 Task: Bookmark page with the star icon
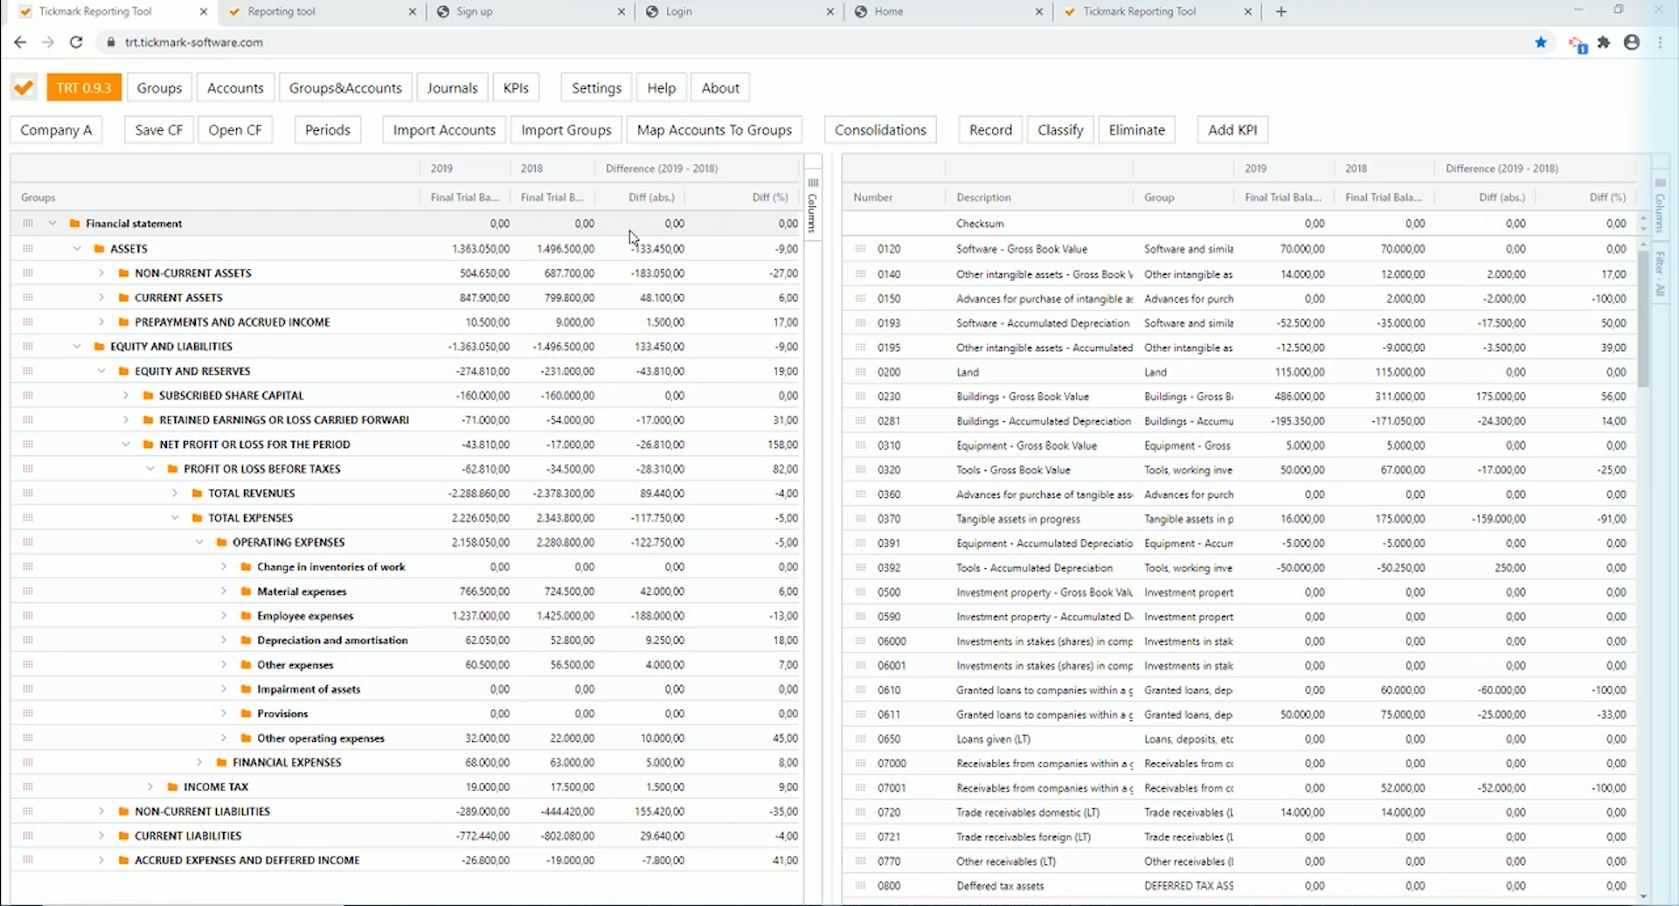coord(1541,42)
